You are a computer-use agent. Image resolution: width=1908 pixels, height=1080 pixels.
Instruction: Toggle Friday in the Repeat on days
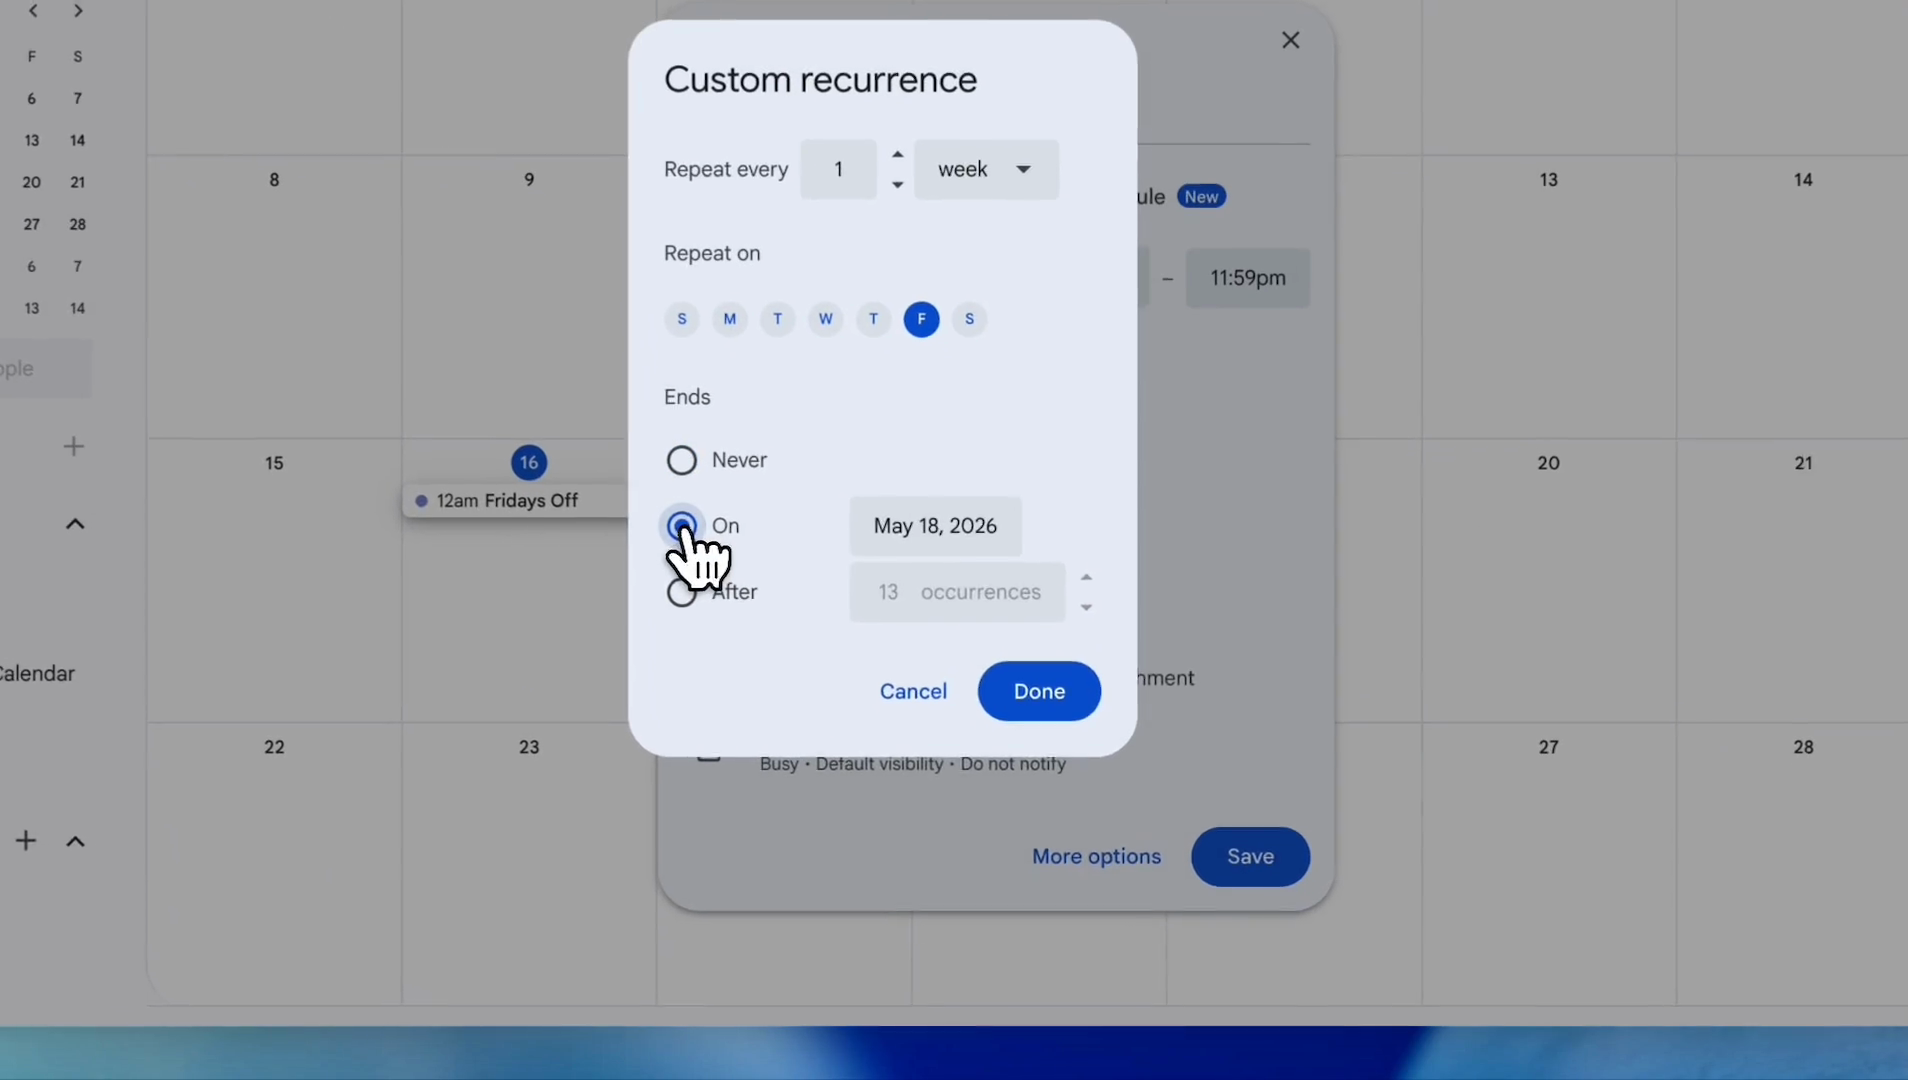coord(921,319)
